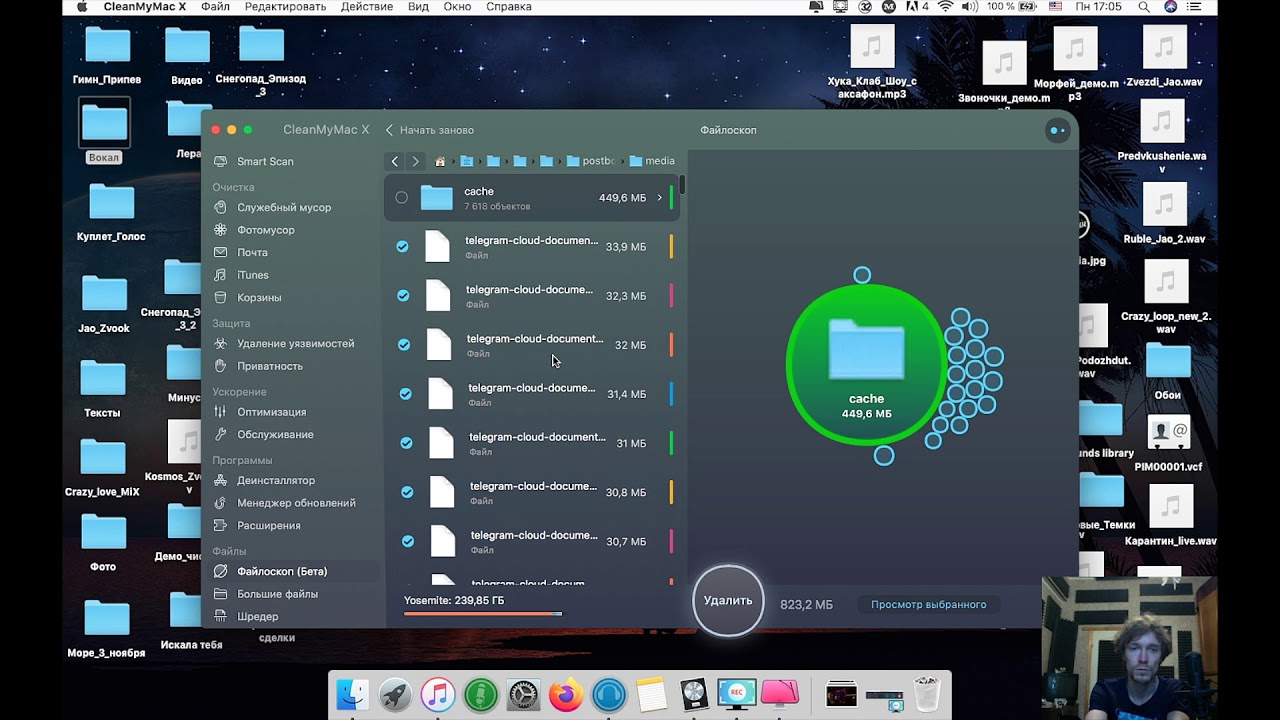
Task: Click the file list scrollbar
Action: [682, 185]
